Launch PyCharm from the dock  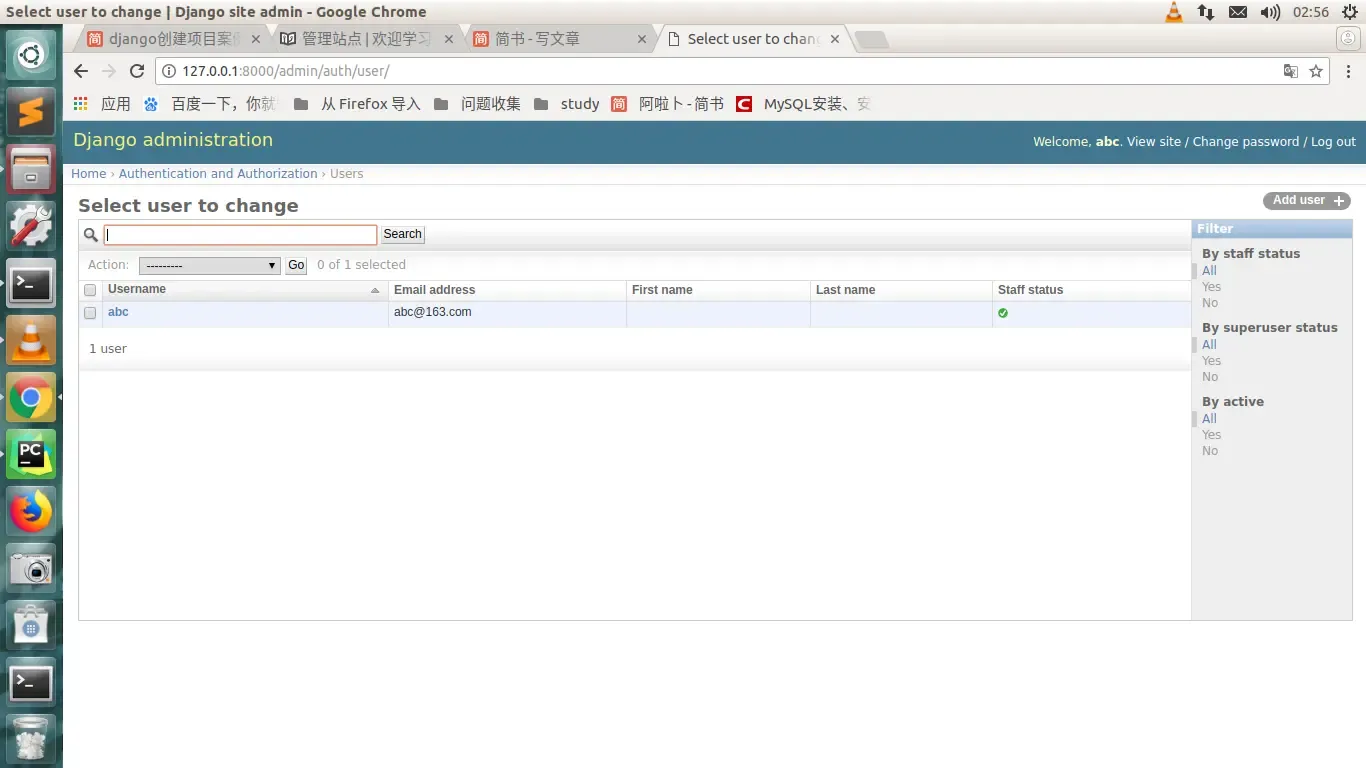[x=31, y=456]
